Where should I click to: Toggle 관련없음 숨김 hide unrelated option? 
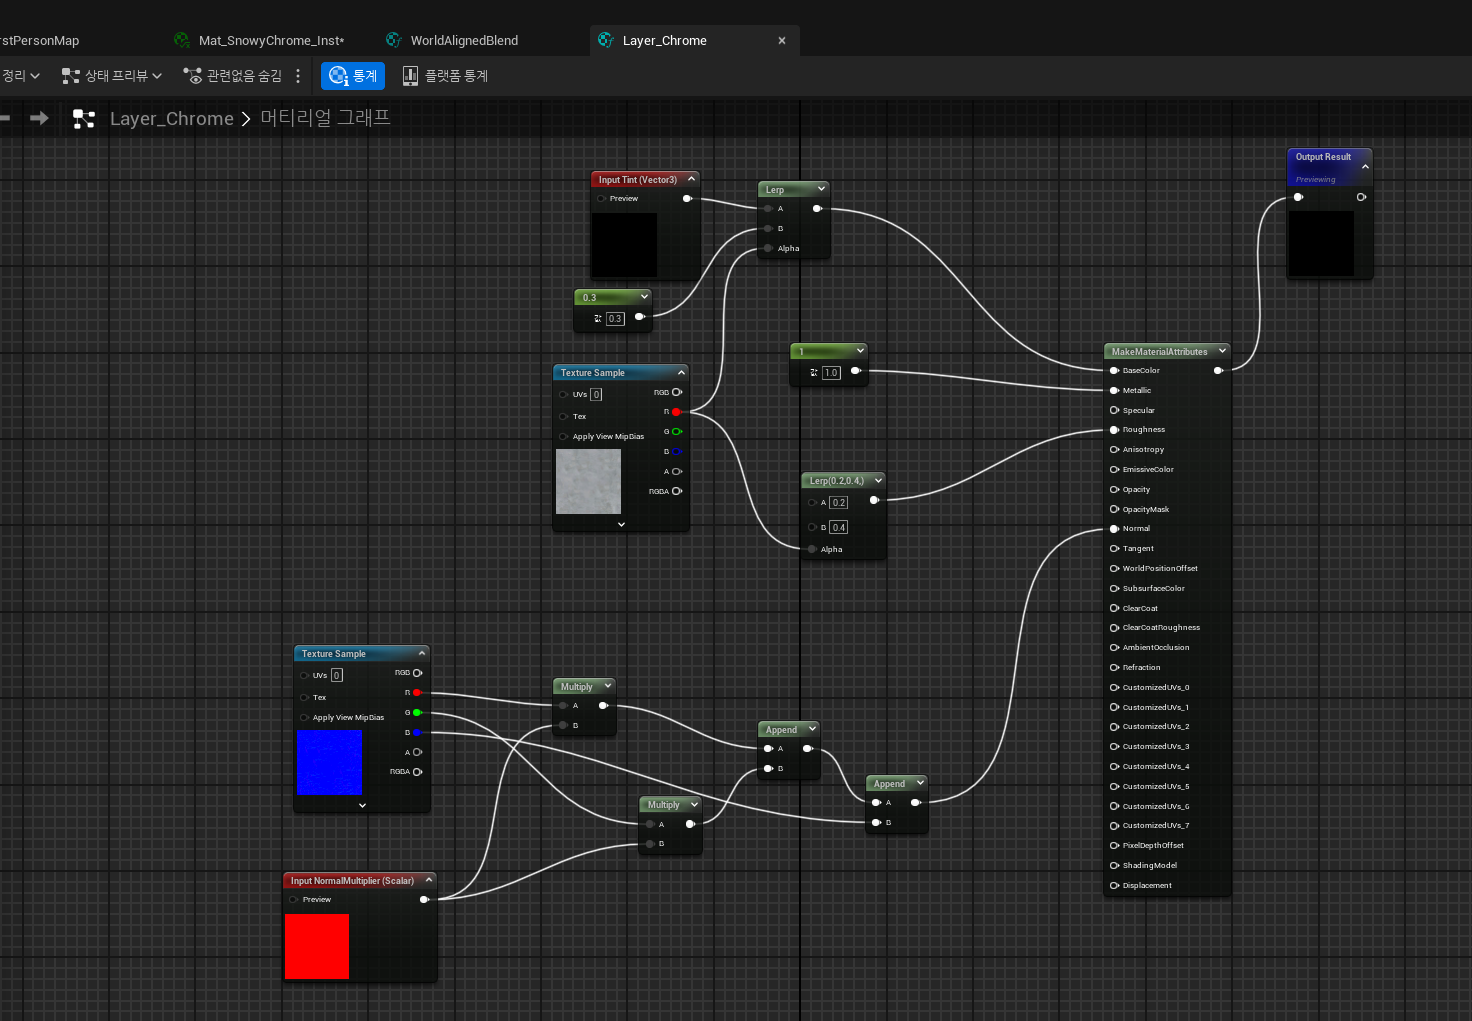click(x=233, y=76)
